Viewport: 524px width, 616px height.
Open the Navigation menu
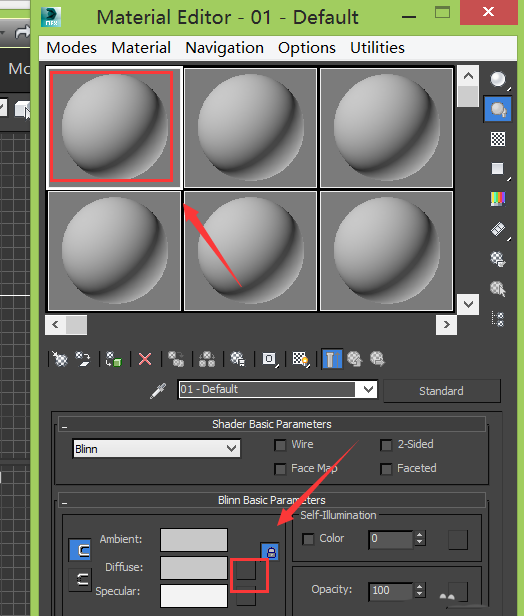coord(224,48)
